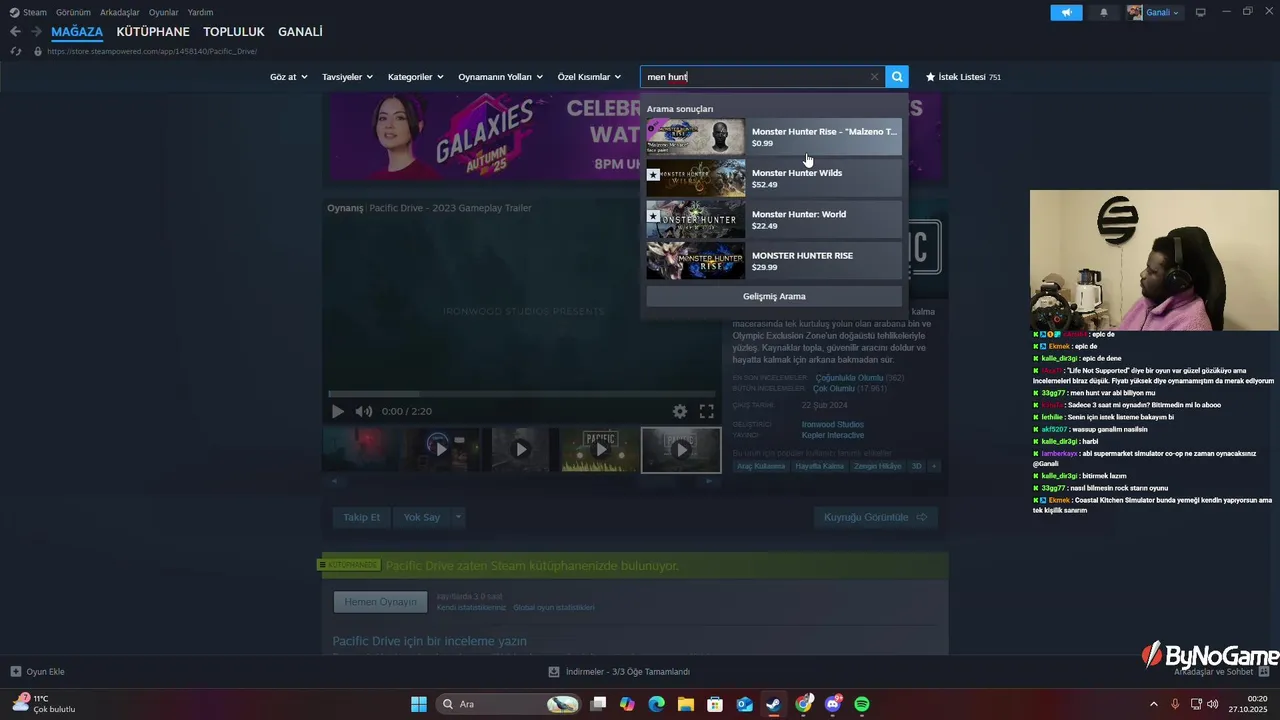Open Copilot from the taskbar
Image resolution: width=1280 pixels, height=720 pixels.
pyautogui.click(x=627, y=704)
